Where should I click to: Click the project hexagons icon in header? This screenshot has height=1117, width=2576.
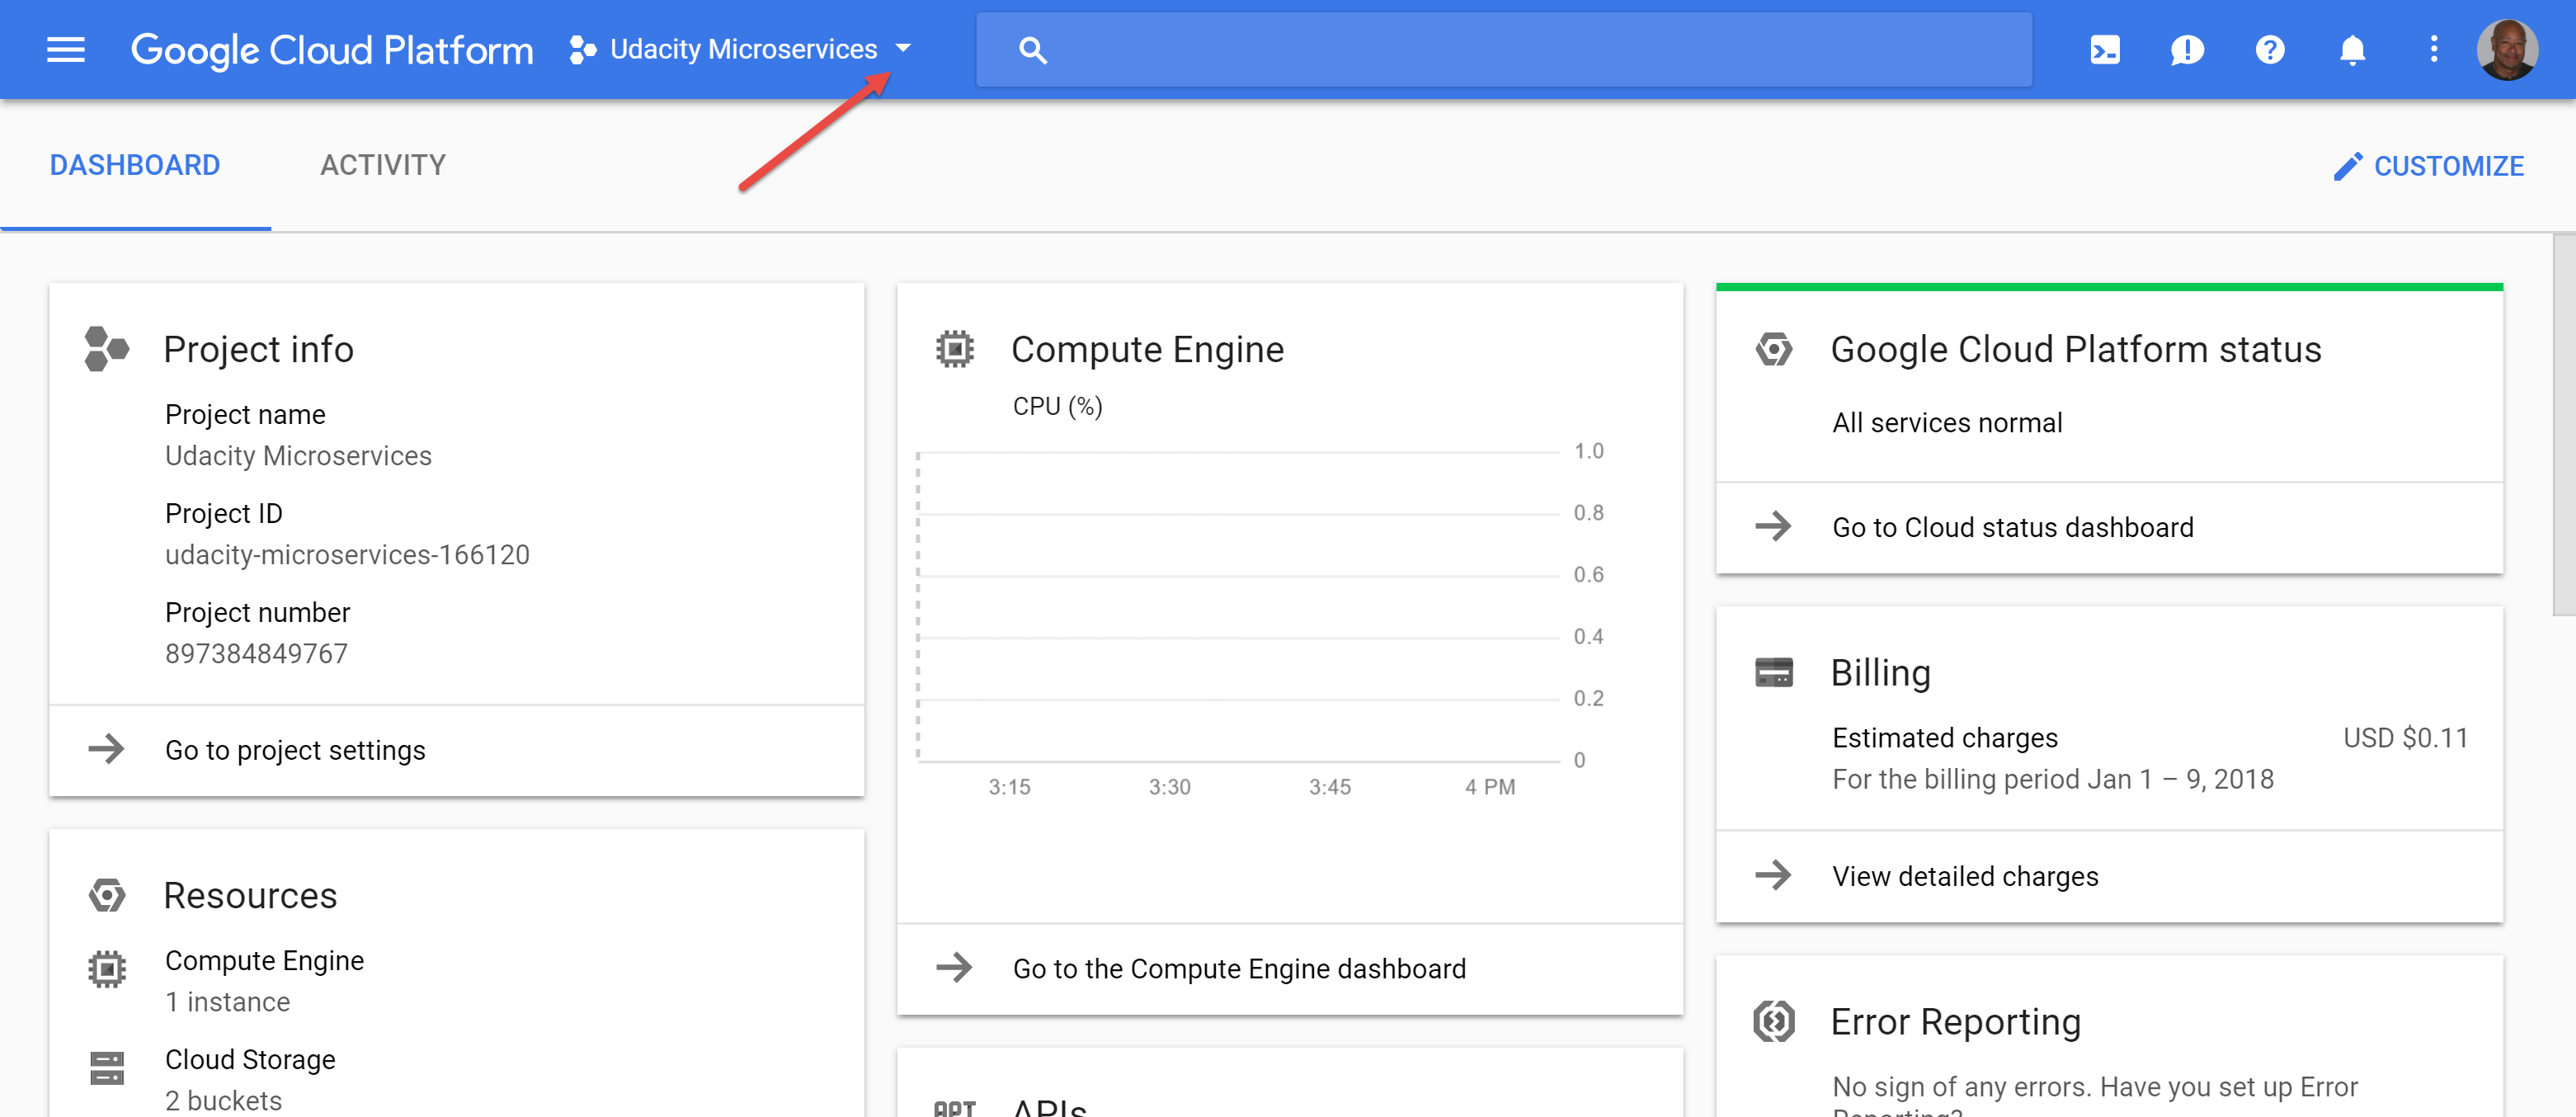[x=582, y=50]
